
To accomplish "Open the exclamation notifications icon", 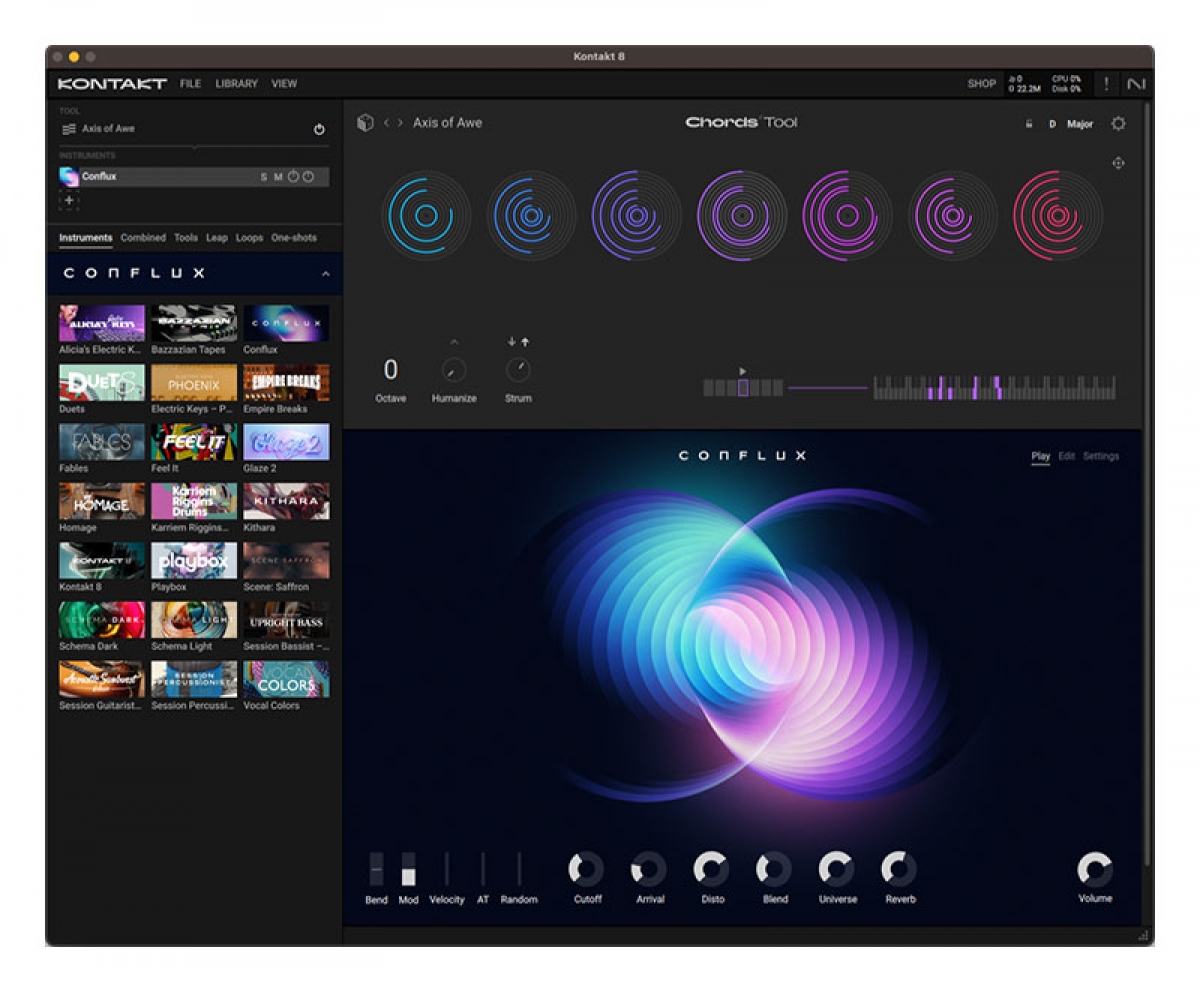I will [x=1106, y=84].
